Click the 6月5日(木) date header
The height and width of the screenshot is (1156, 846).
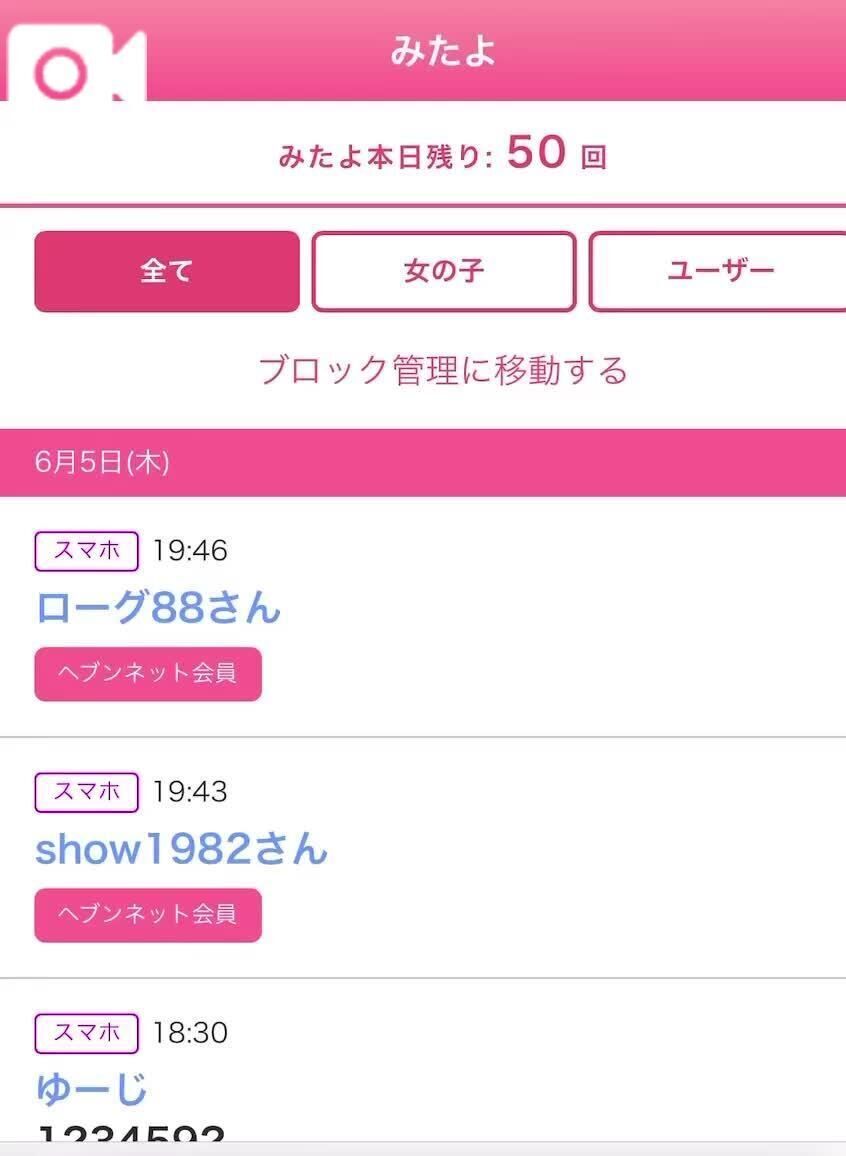click(102, 463)
